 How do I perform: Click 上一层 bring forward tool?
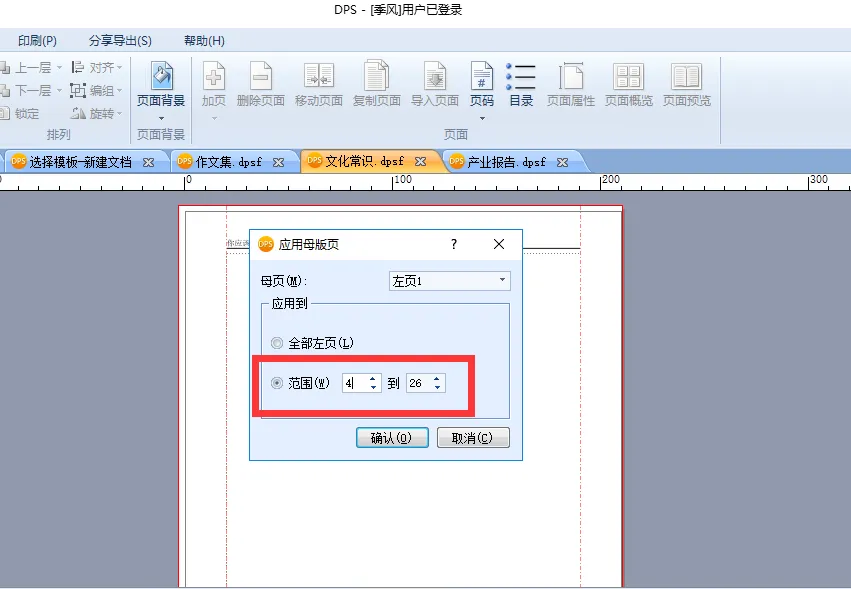click(x=31, y=68)
